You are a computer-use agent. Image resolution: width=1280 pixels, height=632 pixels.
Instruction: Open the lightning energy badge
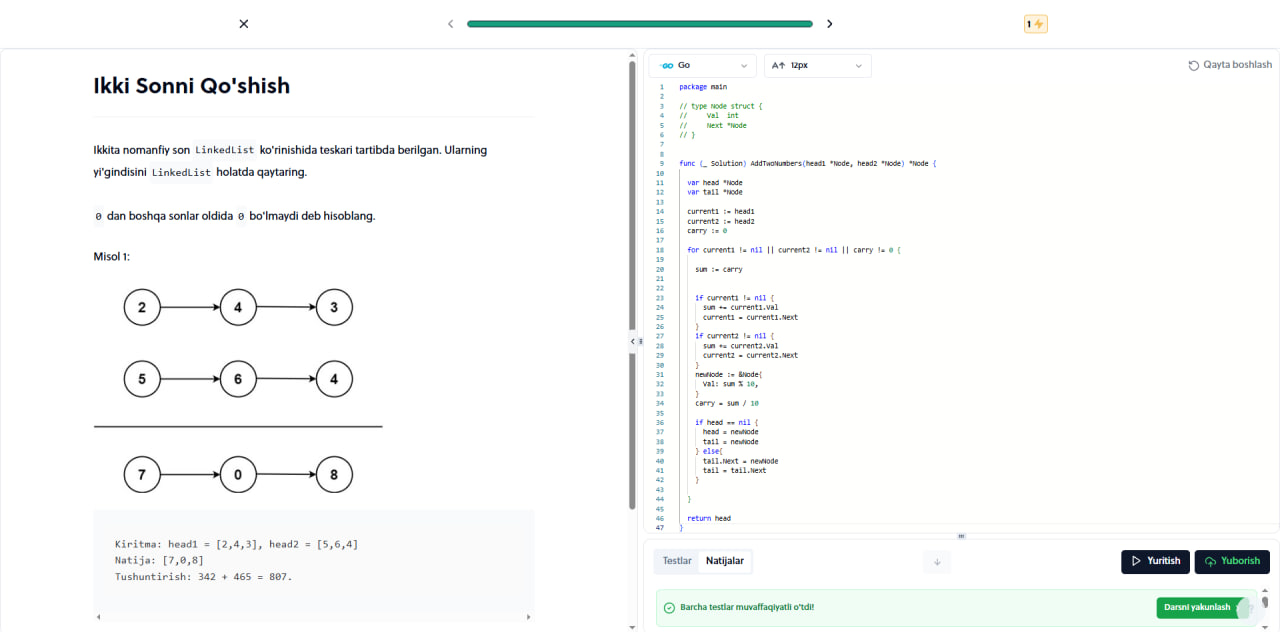pyautogui.click(x=1035, y=24)
